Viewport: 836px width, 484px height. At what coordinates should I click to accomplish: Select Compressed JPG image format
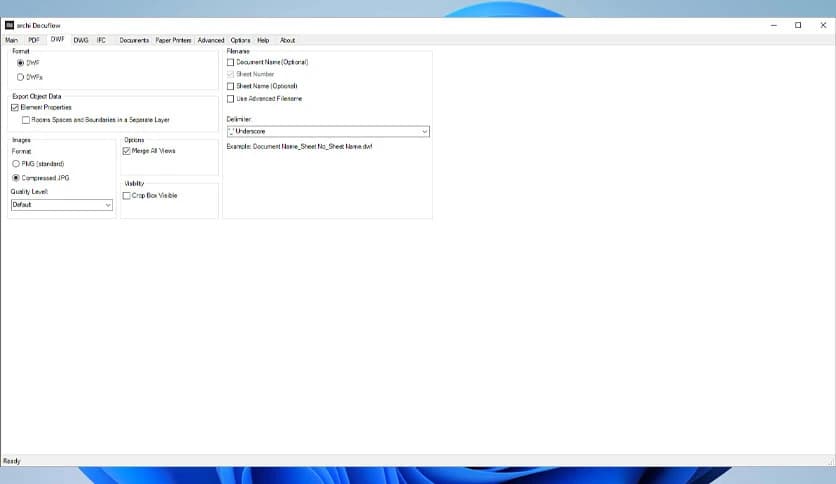16,178
